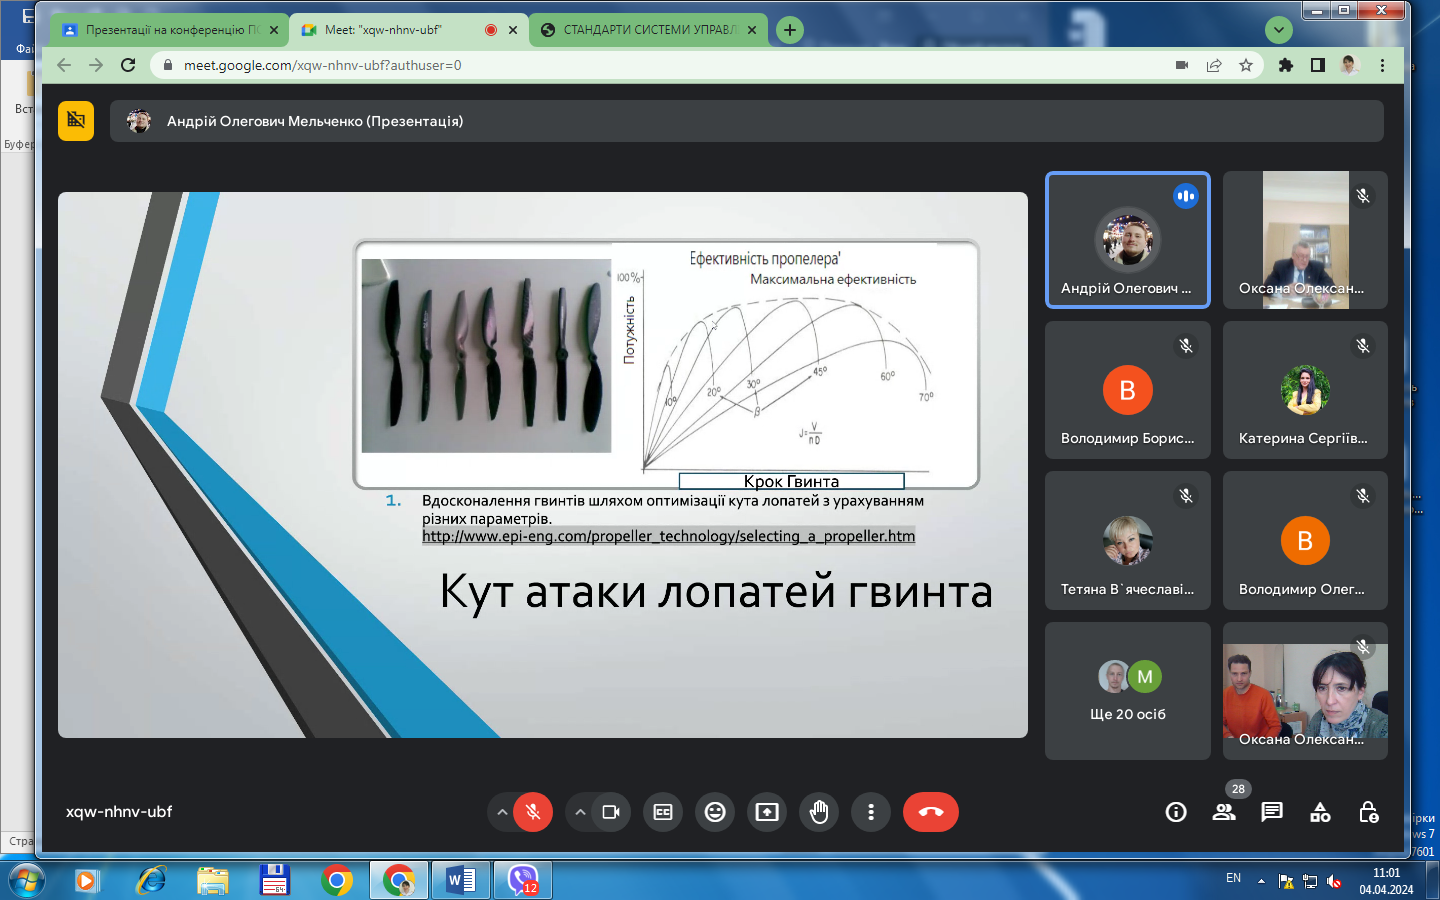Toggle the camera on or off

tap(611, 812)
